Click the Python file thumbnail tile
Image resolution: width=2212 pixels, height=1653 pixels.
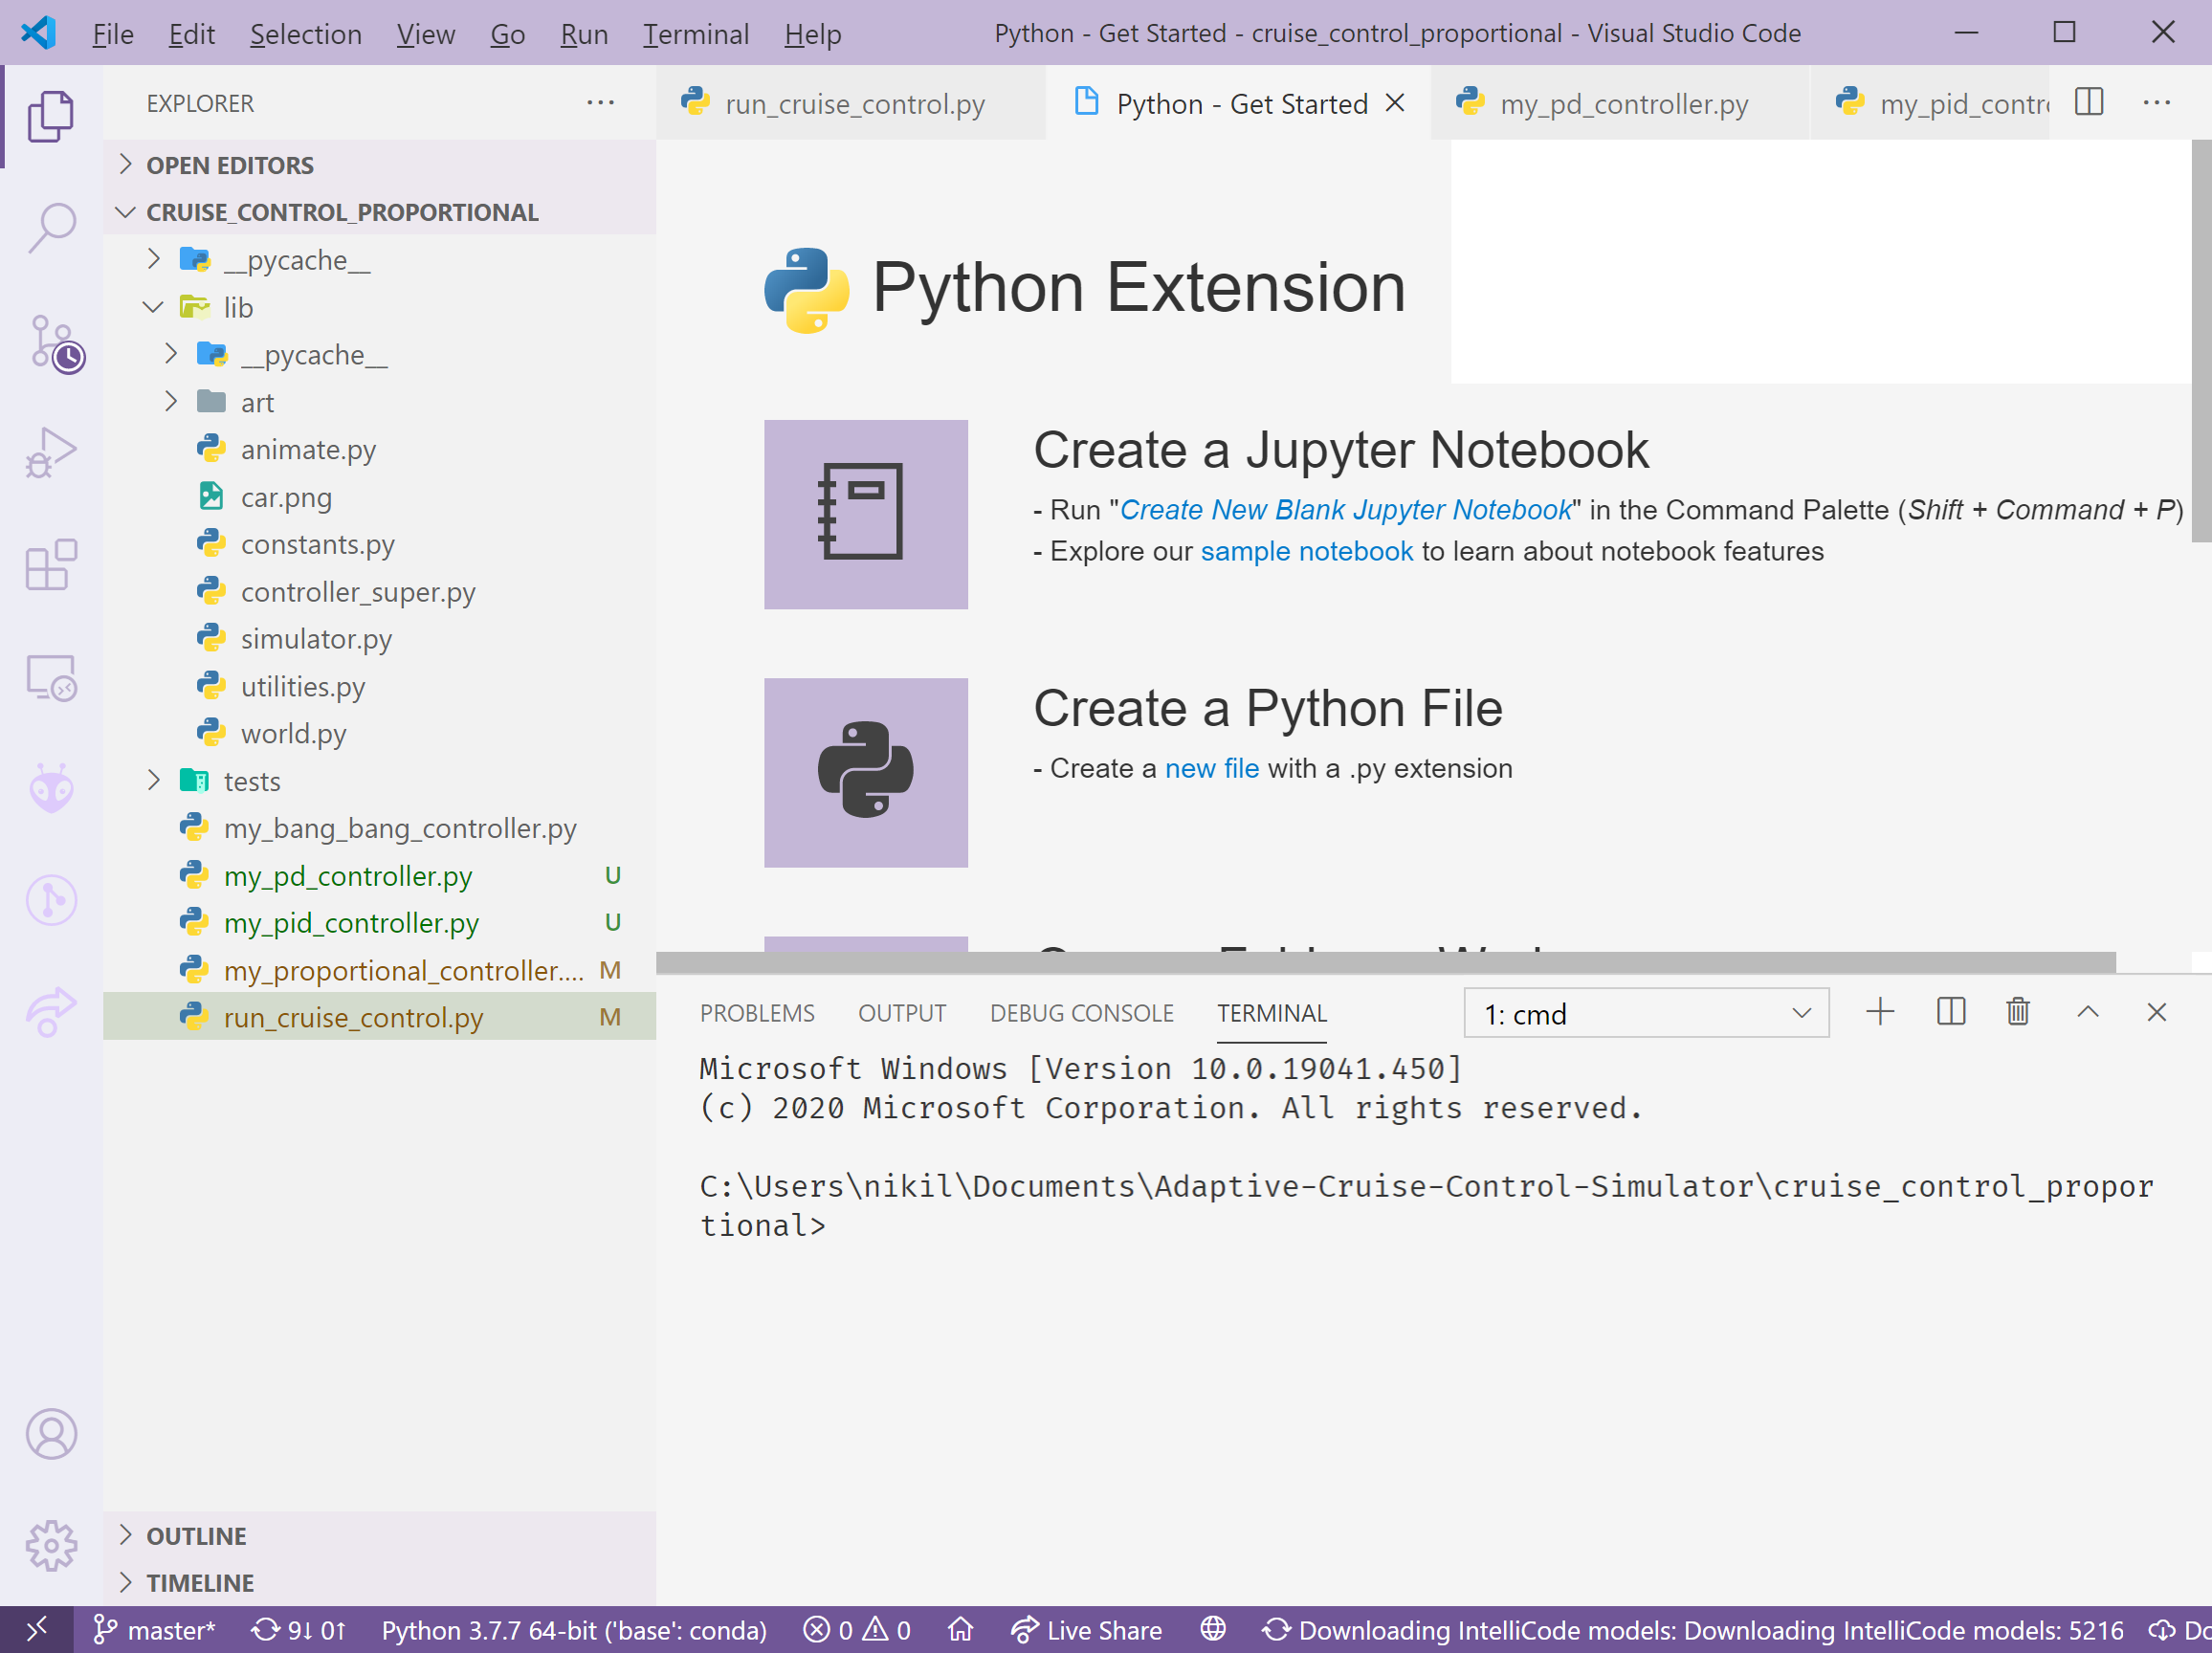[x=866, y=772]
